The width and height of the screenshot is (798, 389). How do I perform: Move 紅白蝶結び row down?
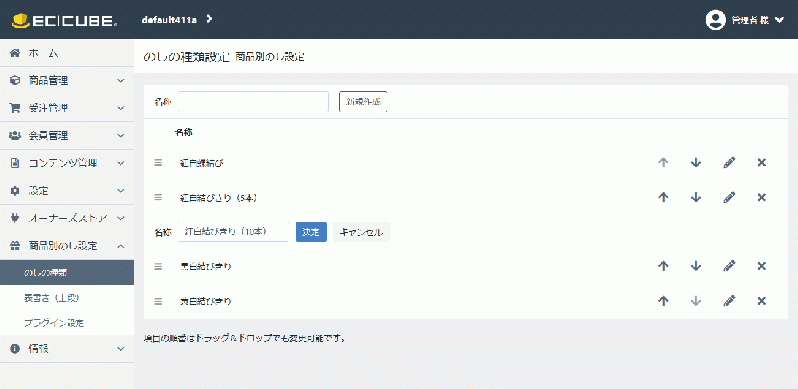pos(696,163)
